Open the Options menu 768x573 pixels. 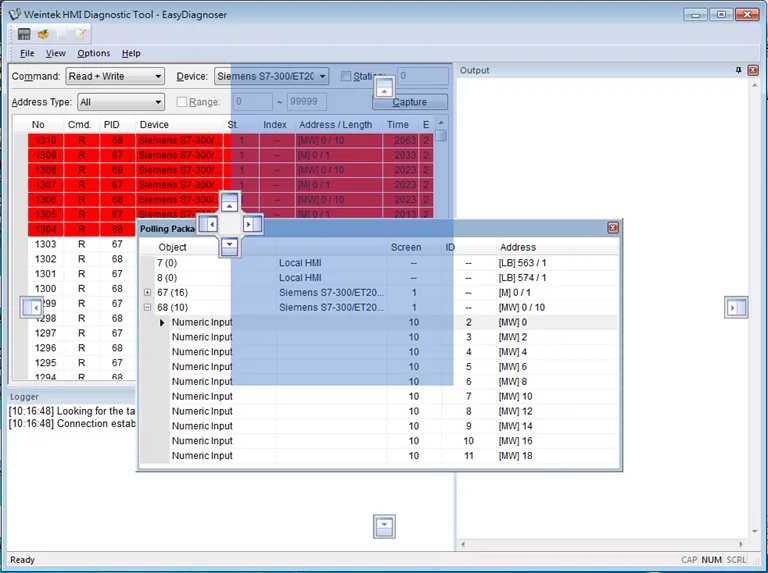click(94, 53)
